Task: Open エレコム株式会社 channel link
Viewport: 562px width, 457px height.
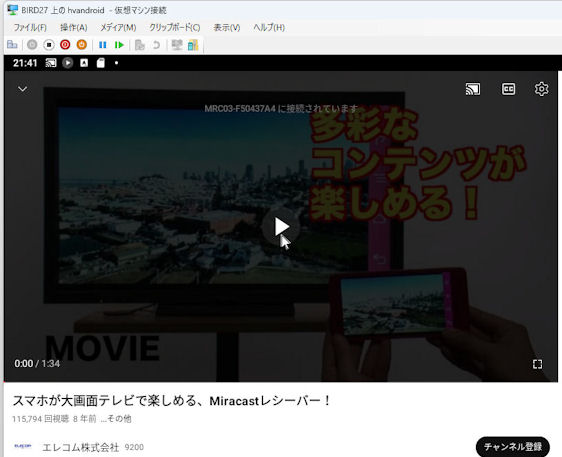Action: 81,447
